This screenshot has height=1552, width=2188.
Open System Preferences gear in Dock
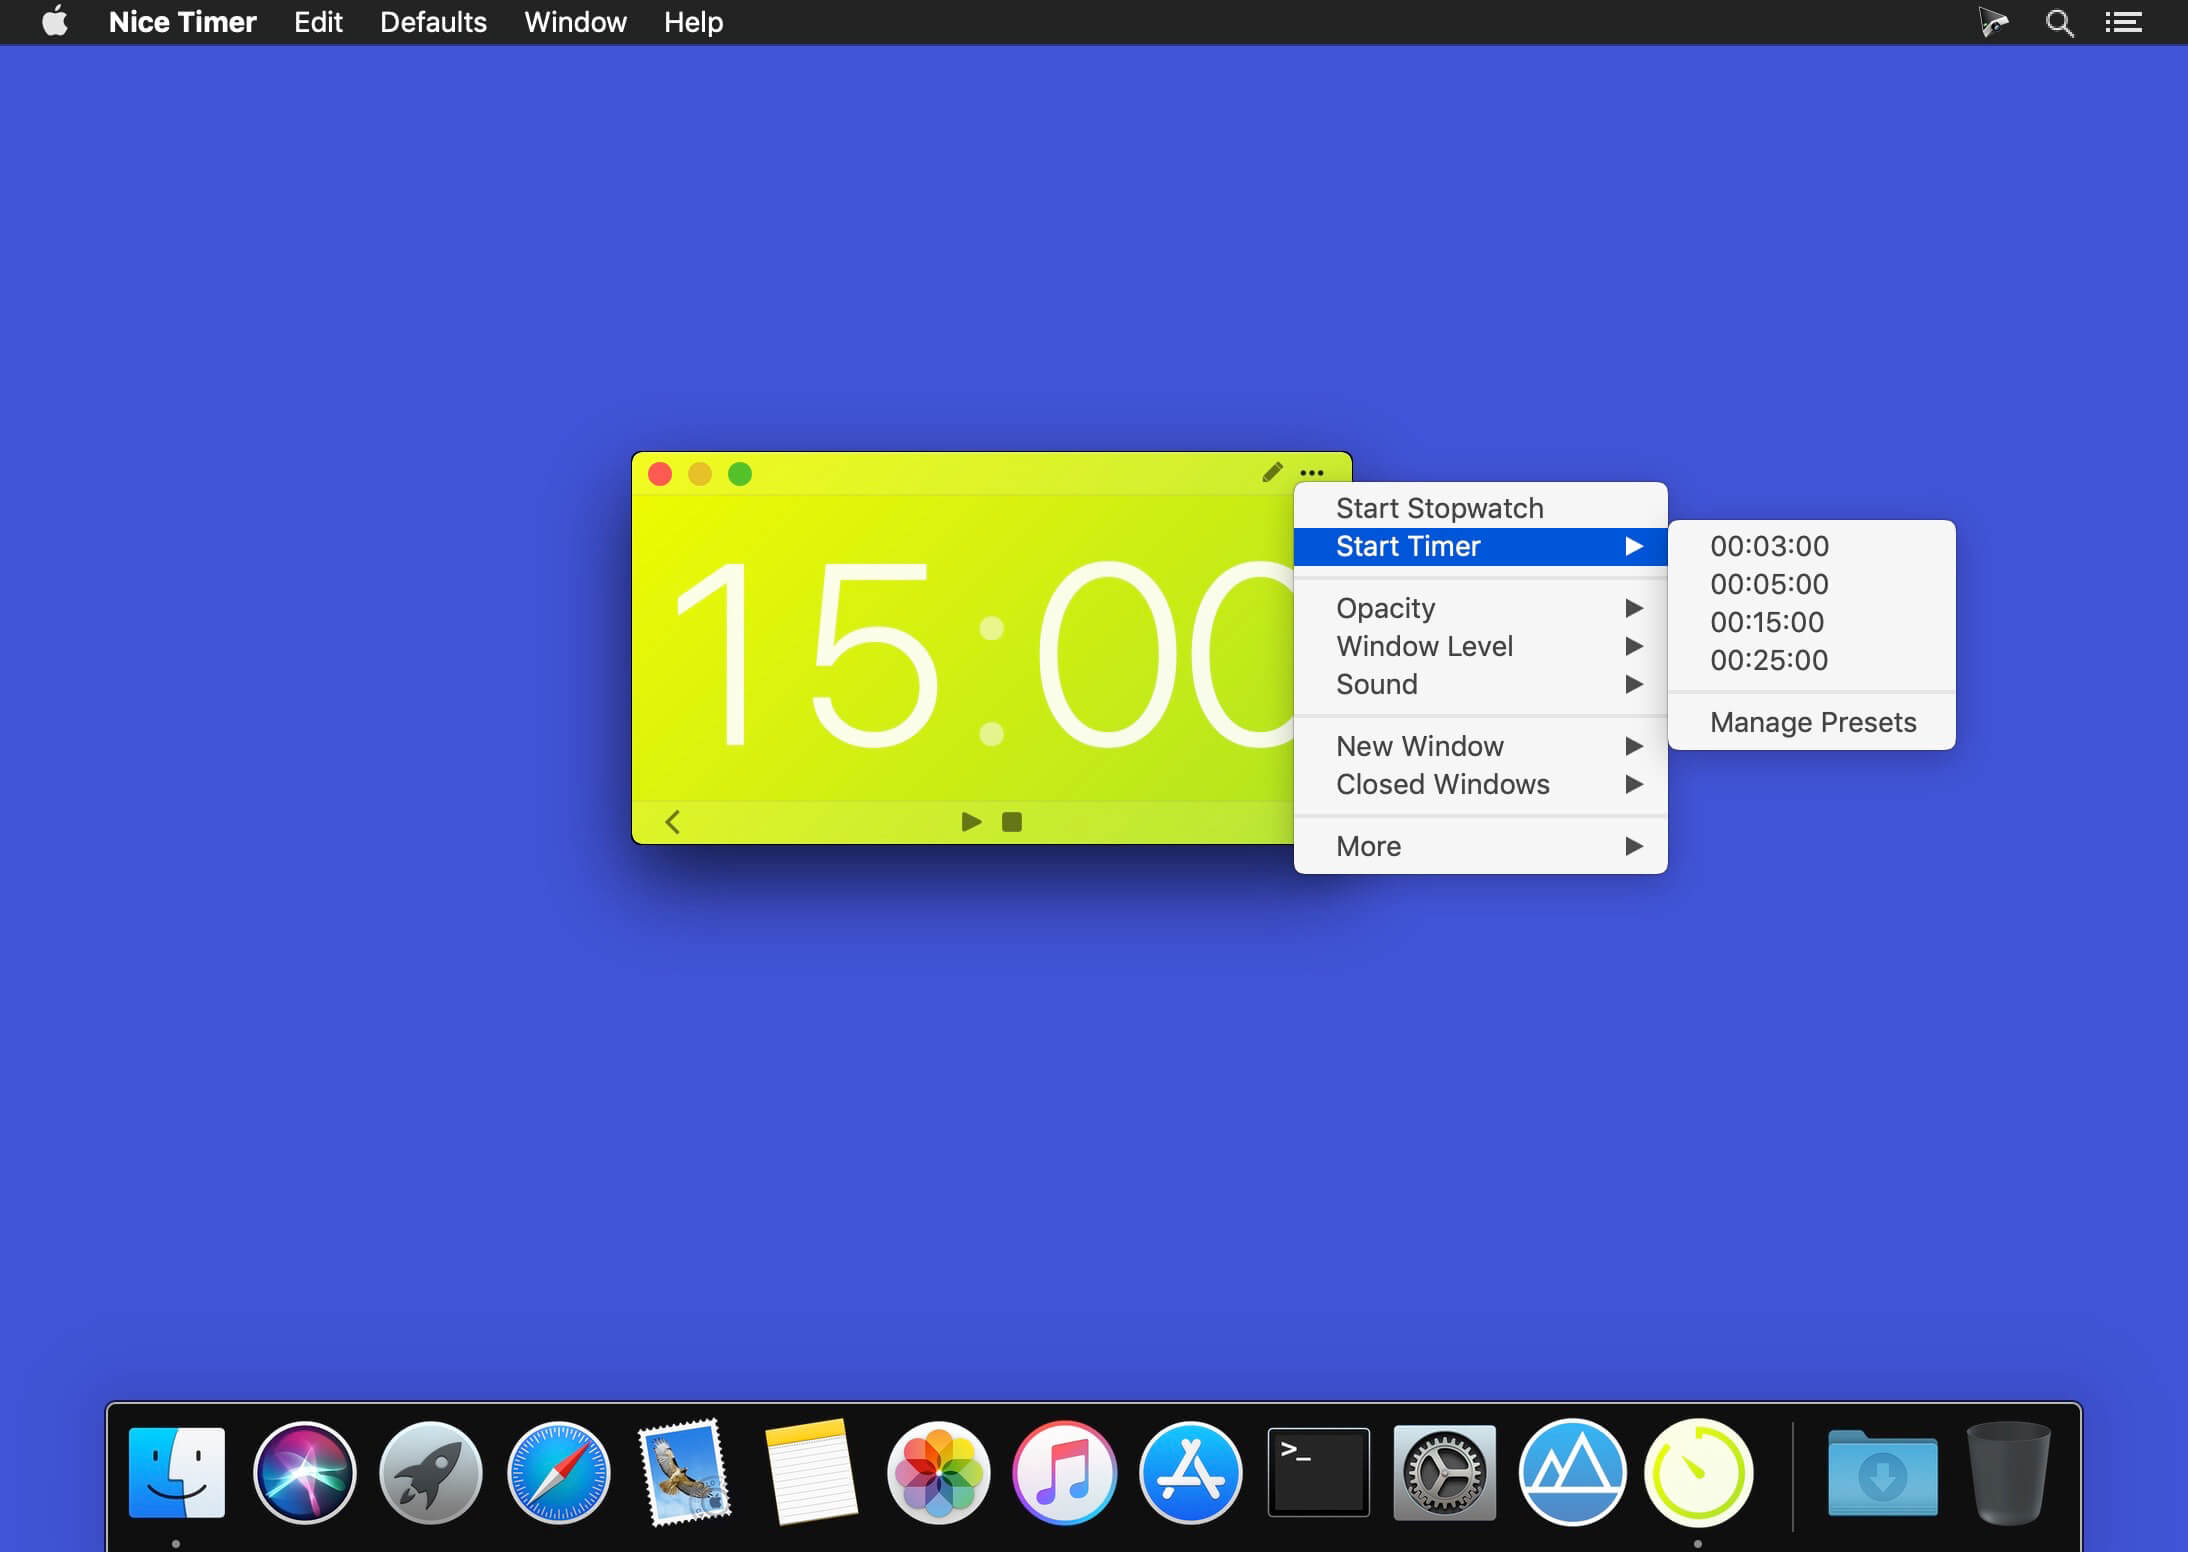[x=1444, y=1472]
